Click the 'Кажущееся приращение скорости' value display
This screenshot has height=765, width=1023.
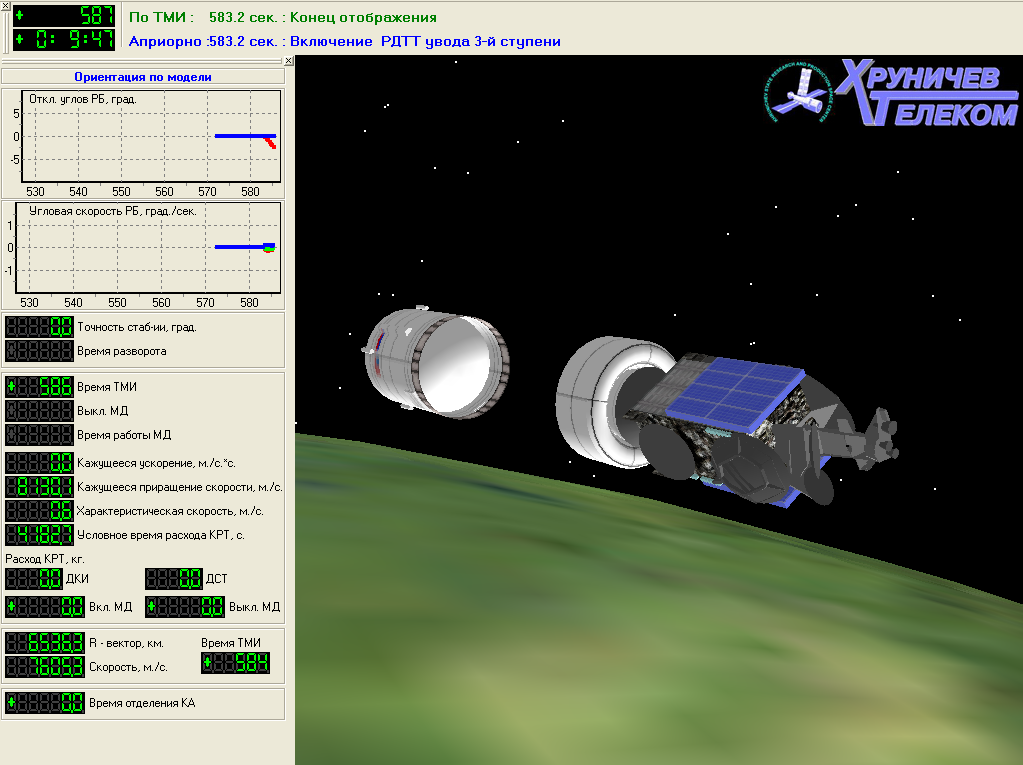(x=40, y=487)
